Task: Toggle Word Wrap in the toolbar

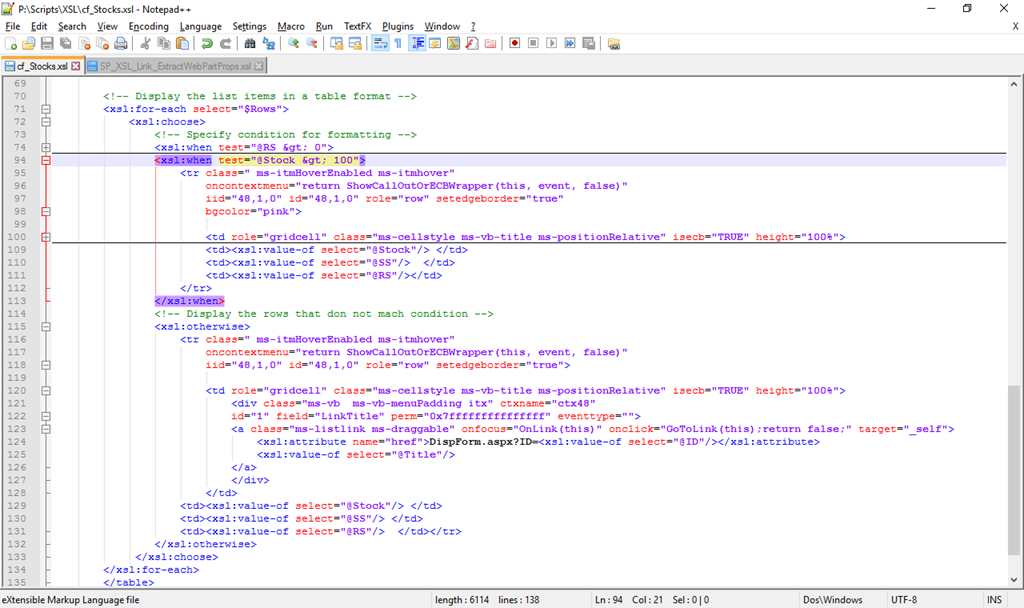Action: tap(380, 44)
